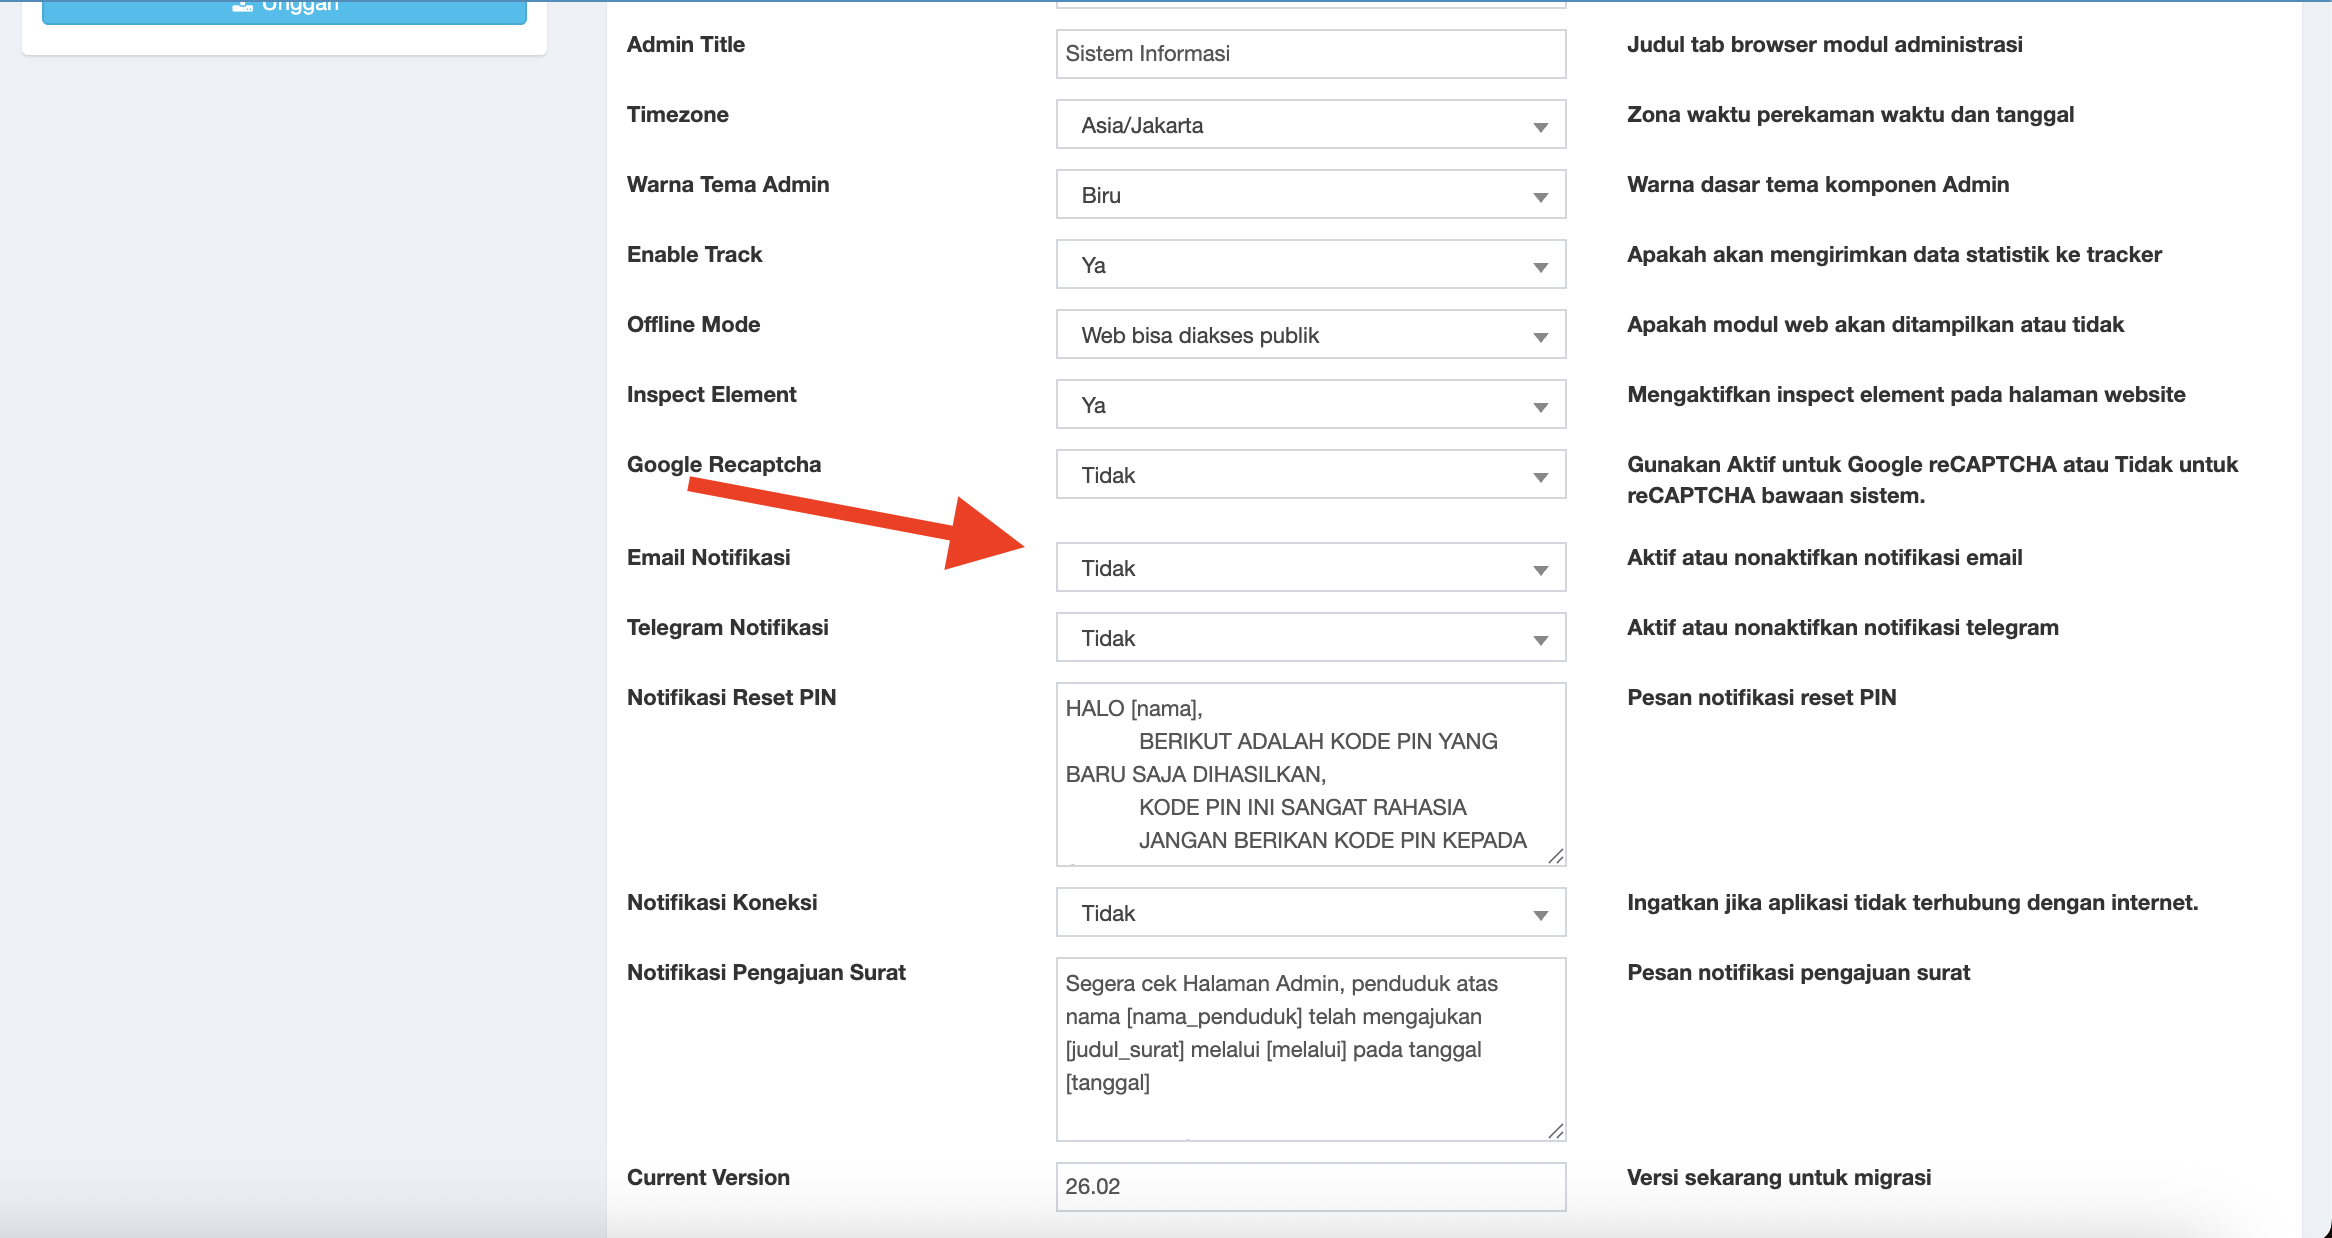Image resolution: width=2332 pixels, height=1238 pixels.
Task: Open the Timezone Asia/Jakarta dropdown
Action: (1310, 125)
